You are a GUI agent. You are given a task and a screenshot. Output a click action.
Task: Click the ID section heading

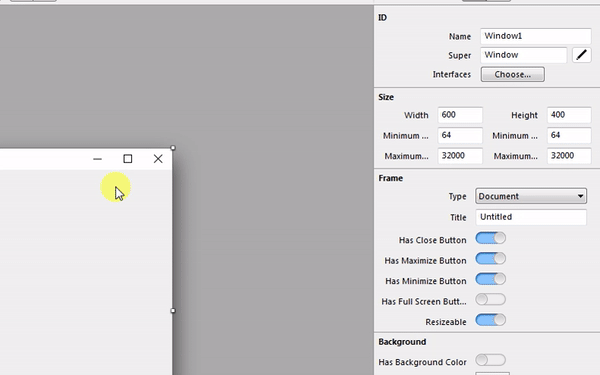(x=383, y=18)
